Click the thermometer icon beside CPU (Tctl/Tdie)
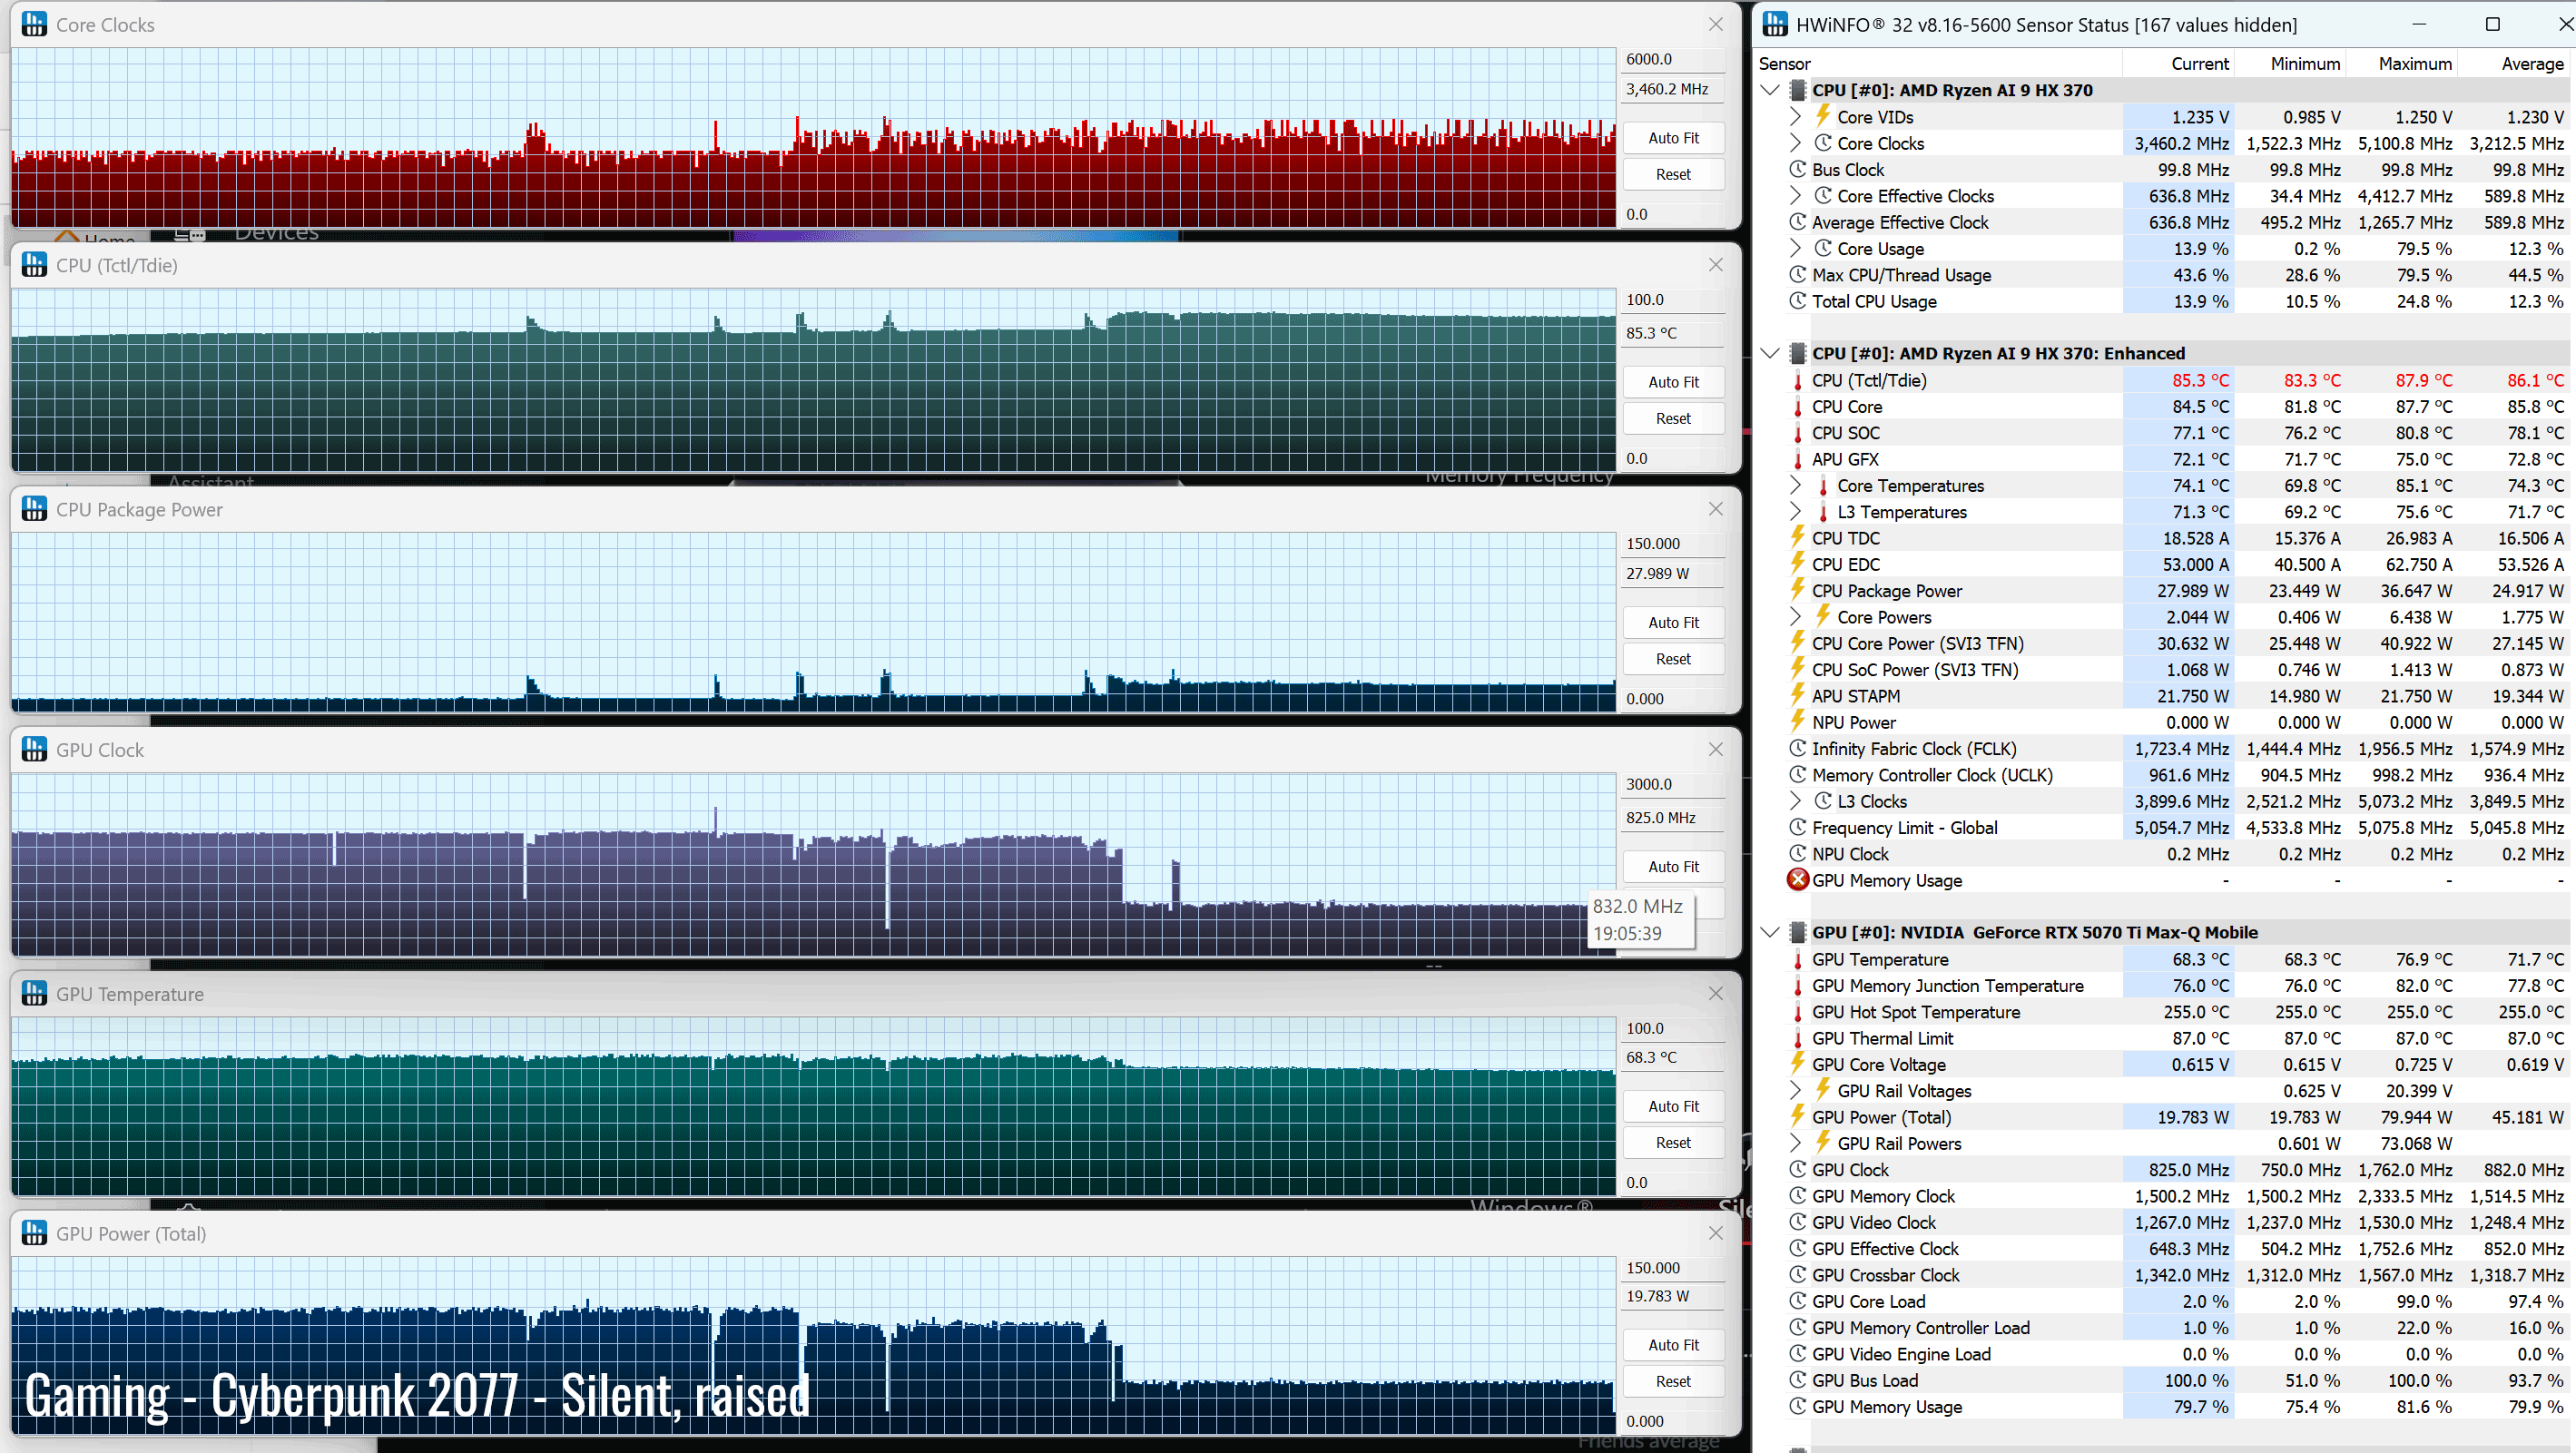2576x1453 pixels. pos(1797,380)
